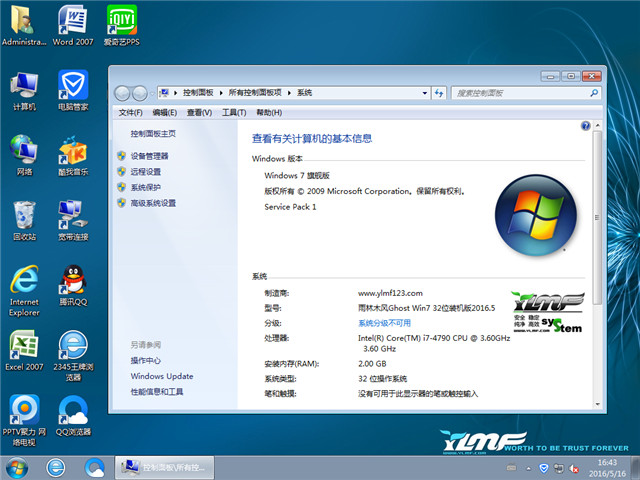The height and width of the screenshot is (480, 640).
Task: Click the muted volume tray icon
Action: coord(574,468)
